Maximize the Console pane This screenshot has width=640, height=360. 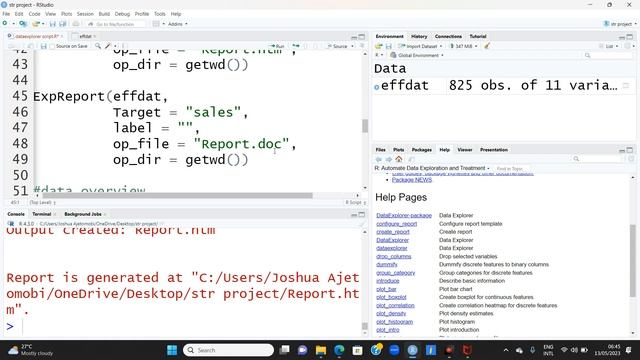click(x=362, y=214)
